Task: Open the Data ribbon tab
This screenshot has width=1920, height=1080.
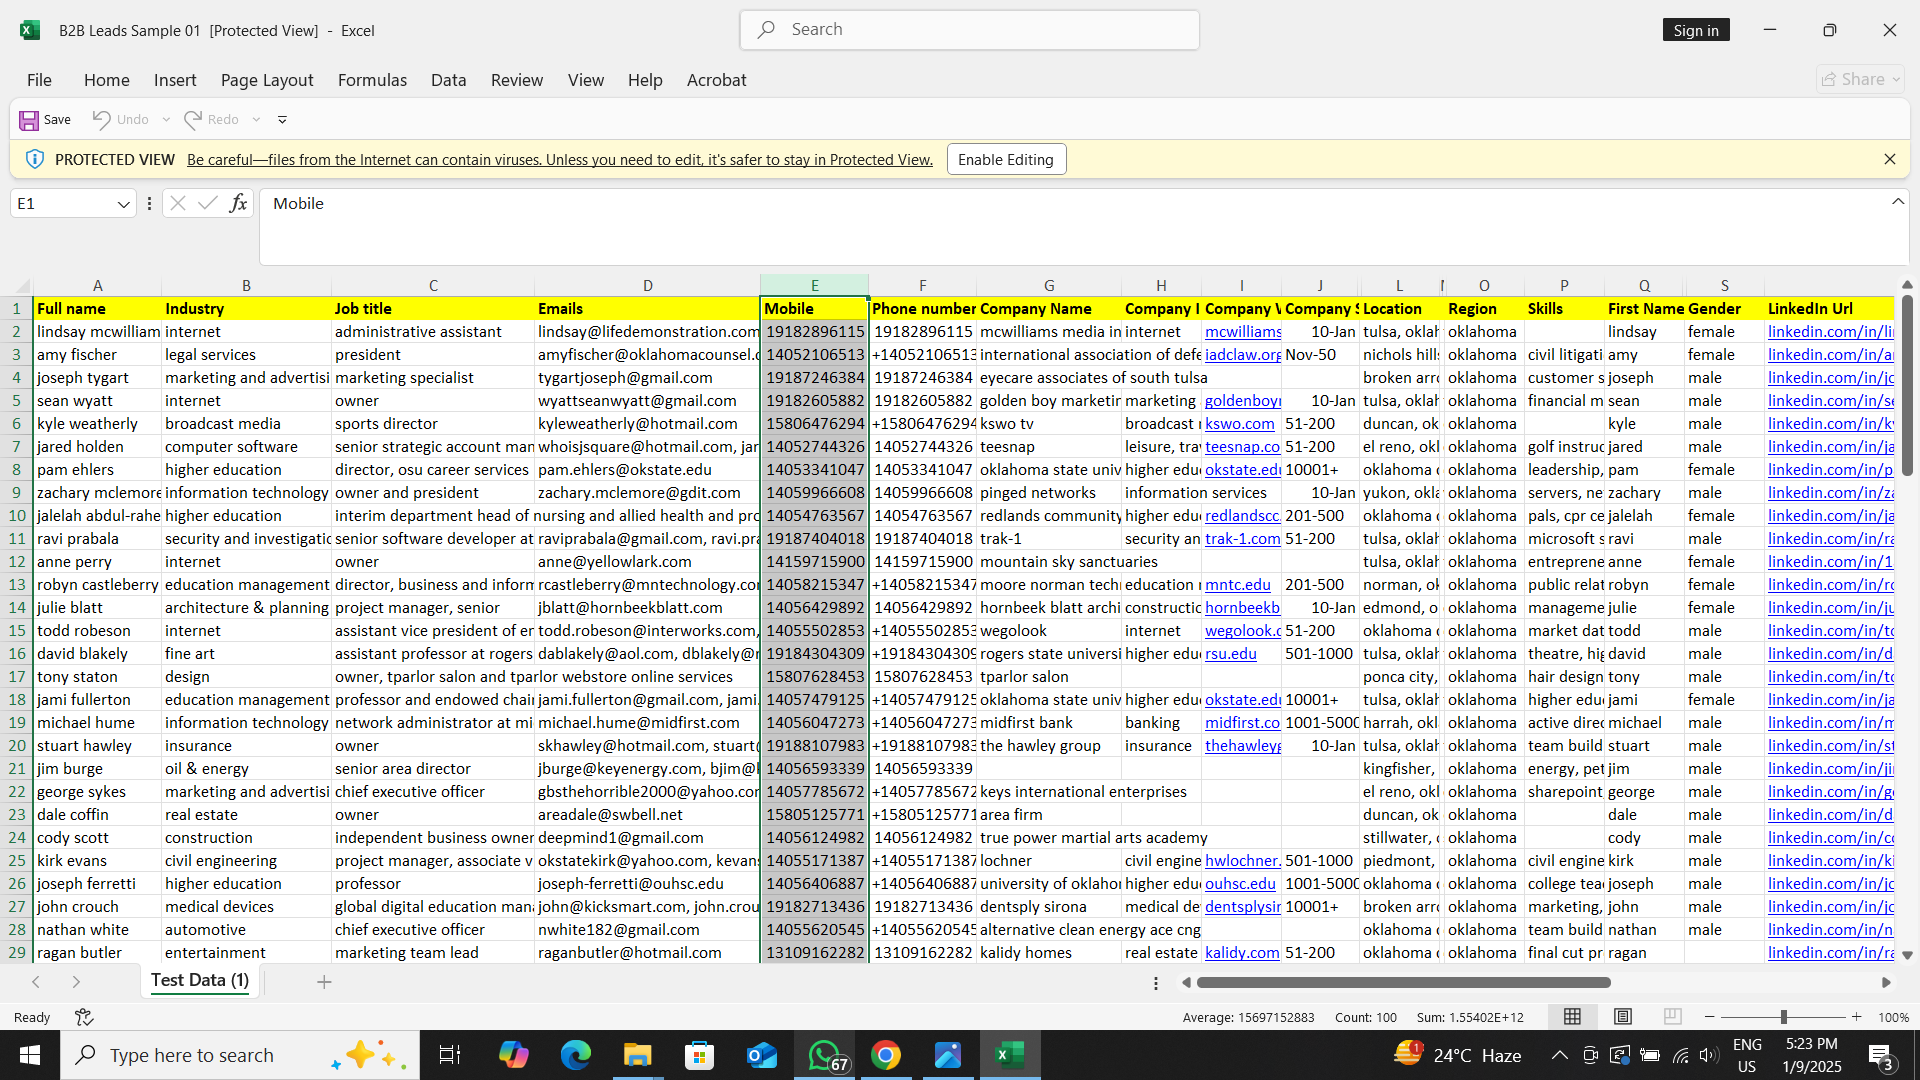Action: (x=448, y=80)
